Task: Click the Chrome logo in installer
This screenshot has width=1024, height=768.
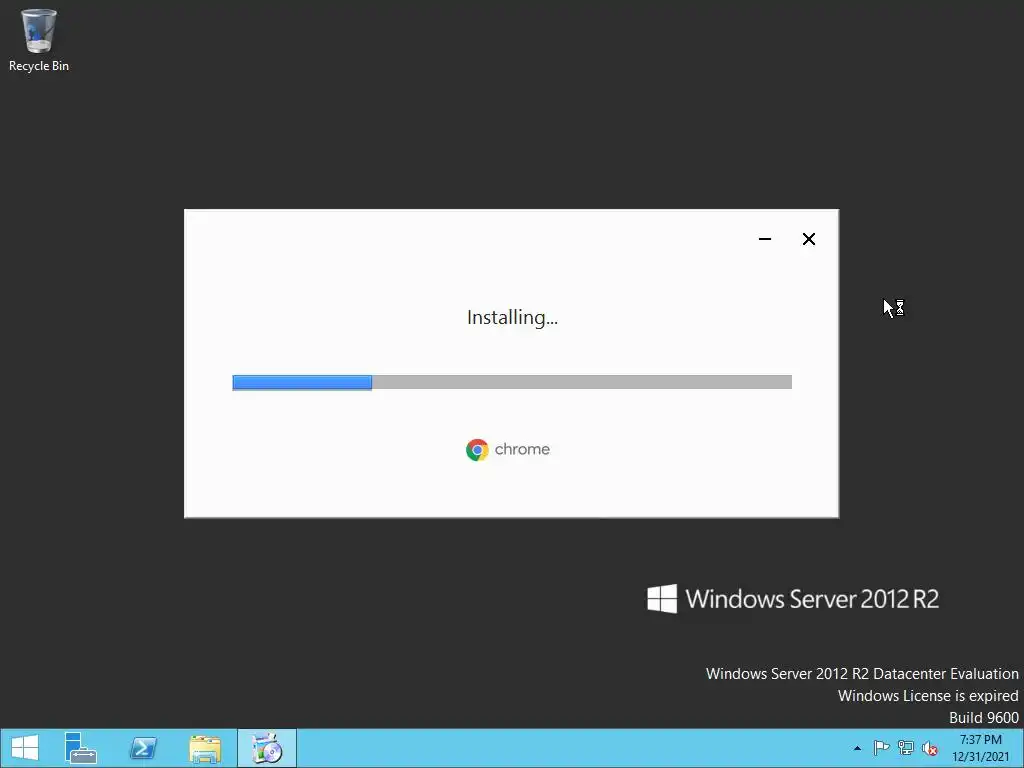Action: (477, 450)
